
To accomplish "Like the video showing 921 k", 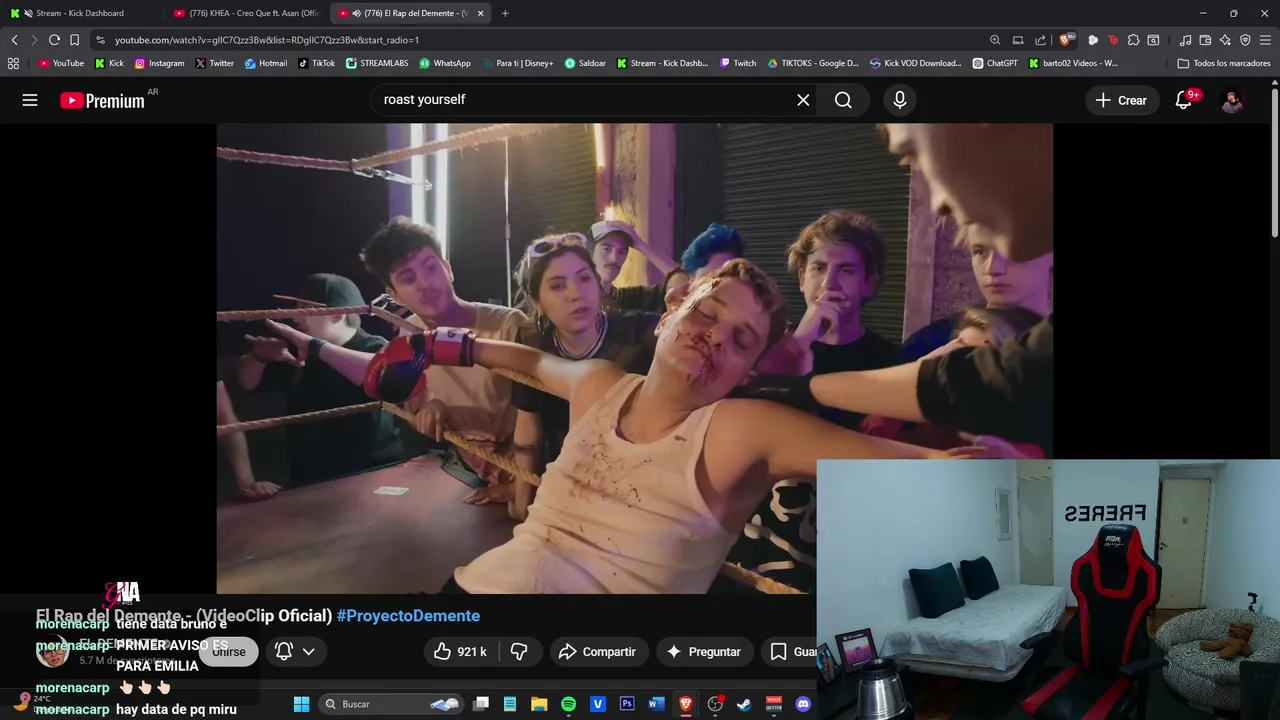I will [461, 652].
